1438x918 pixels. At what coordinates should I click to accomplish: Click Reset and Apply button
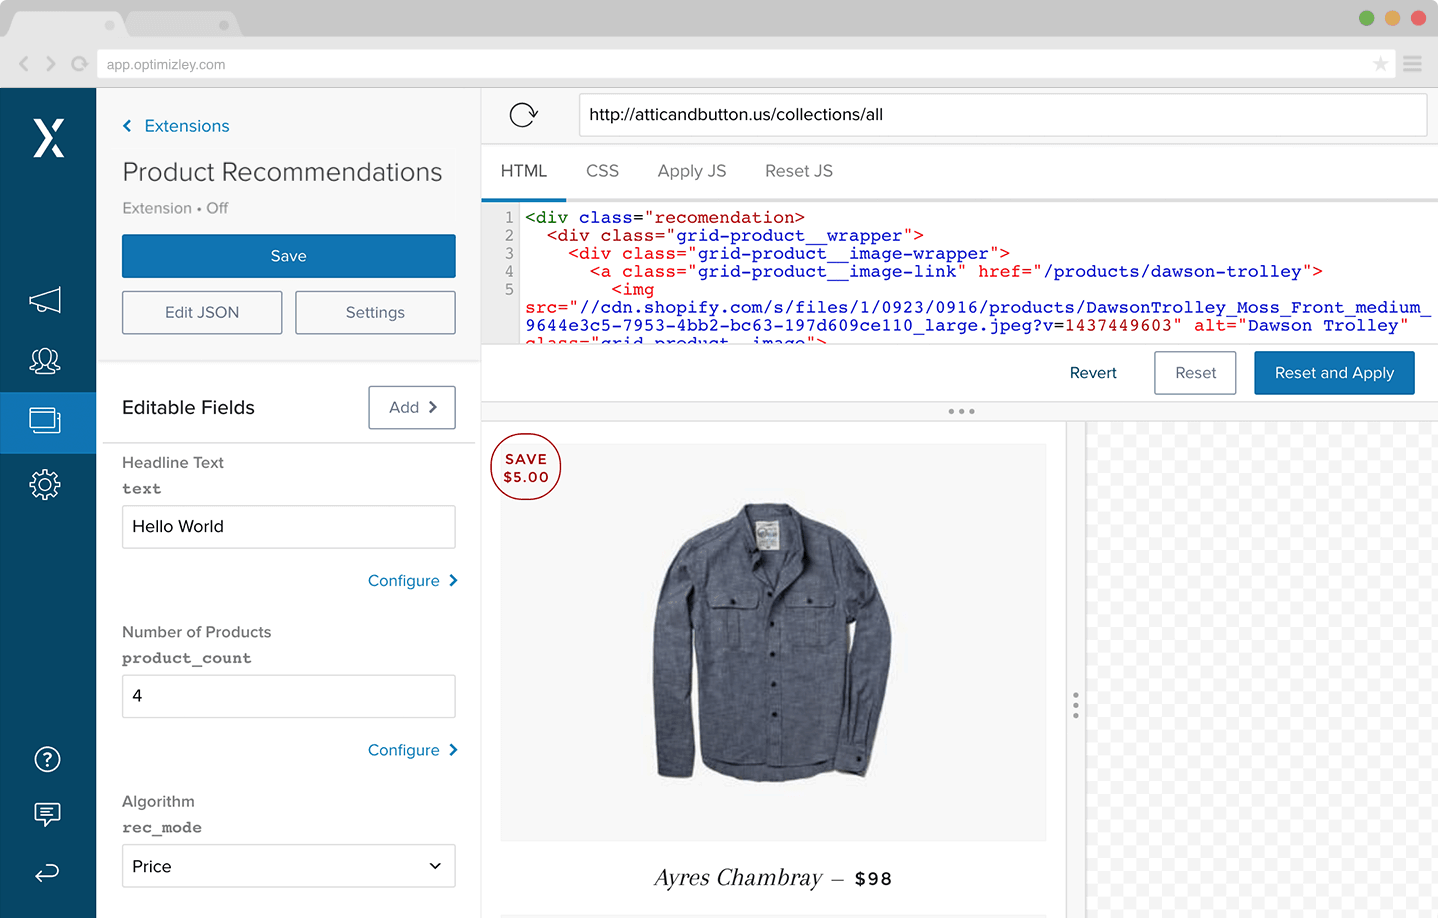pyautogui.click(x=1334, y=373)
